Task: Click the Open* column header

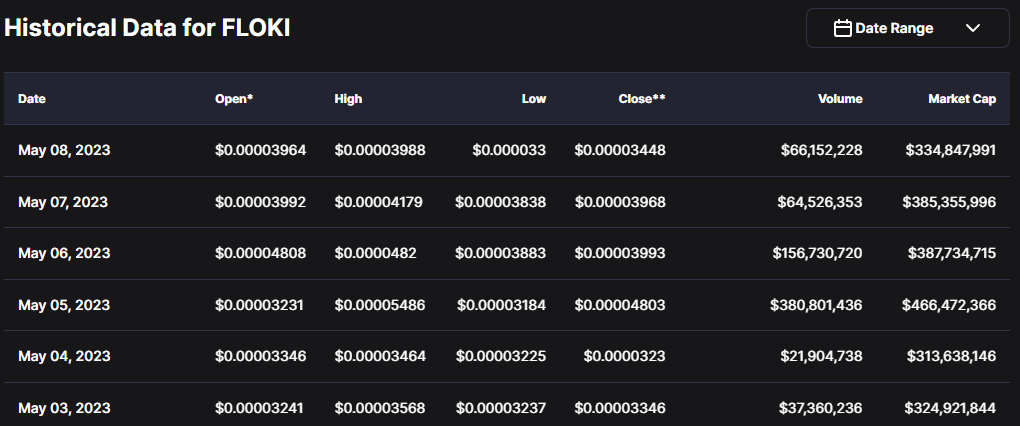Action: [234, 99]
